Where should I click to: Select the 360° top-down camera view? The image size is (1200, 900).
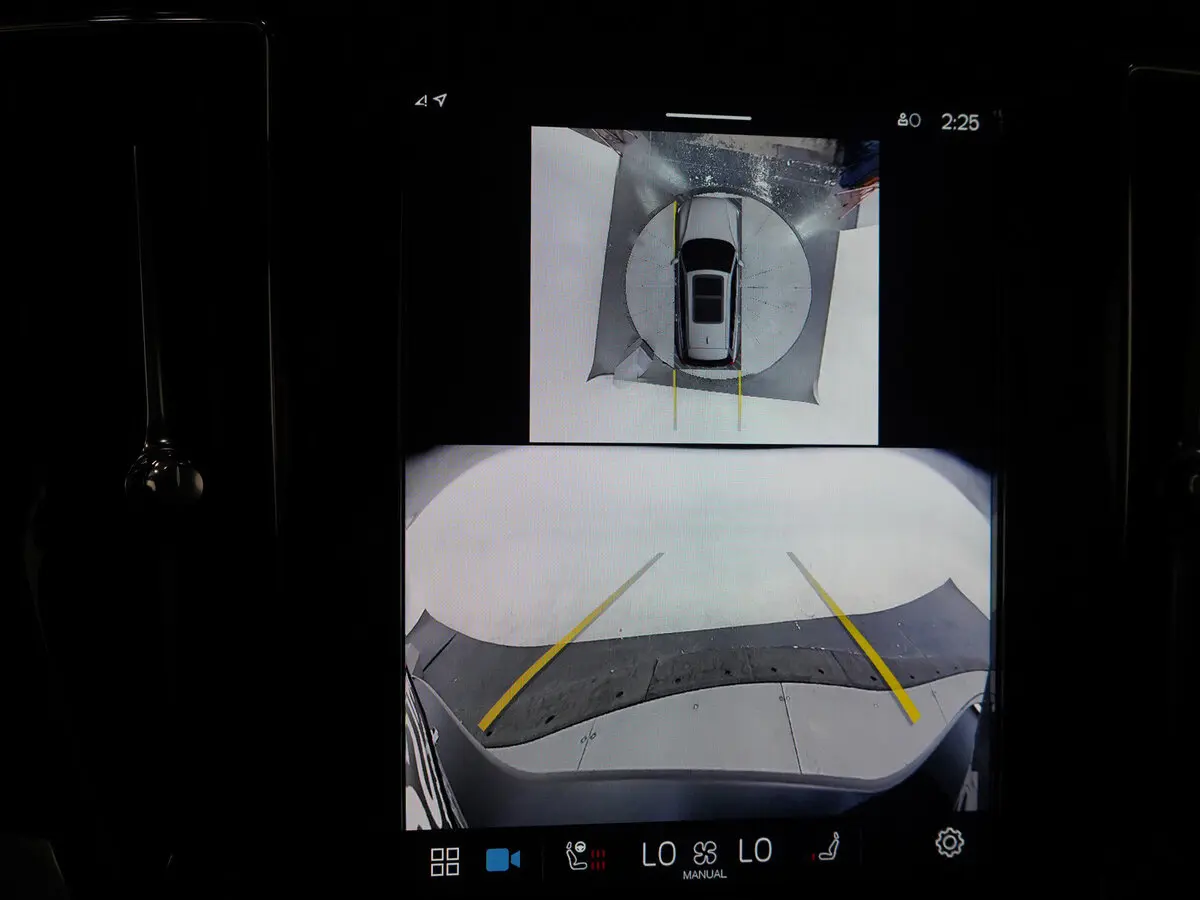point(704,285)
